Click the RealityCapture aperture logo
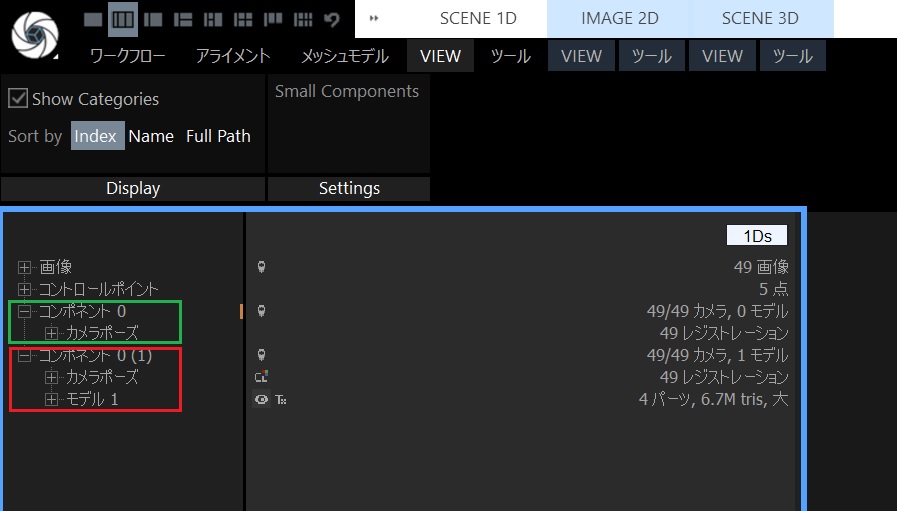Image resolution: width=897 pixels, height=511 pixels. click(35, 34)
